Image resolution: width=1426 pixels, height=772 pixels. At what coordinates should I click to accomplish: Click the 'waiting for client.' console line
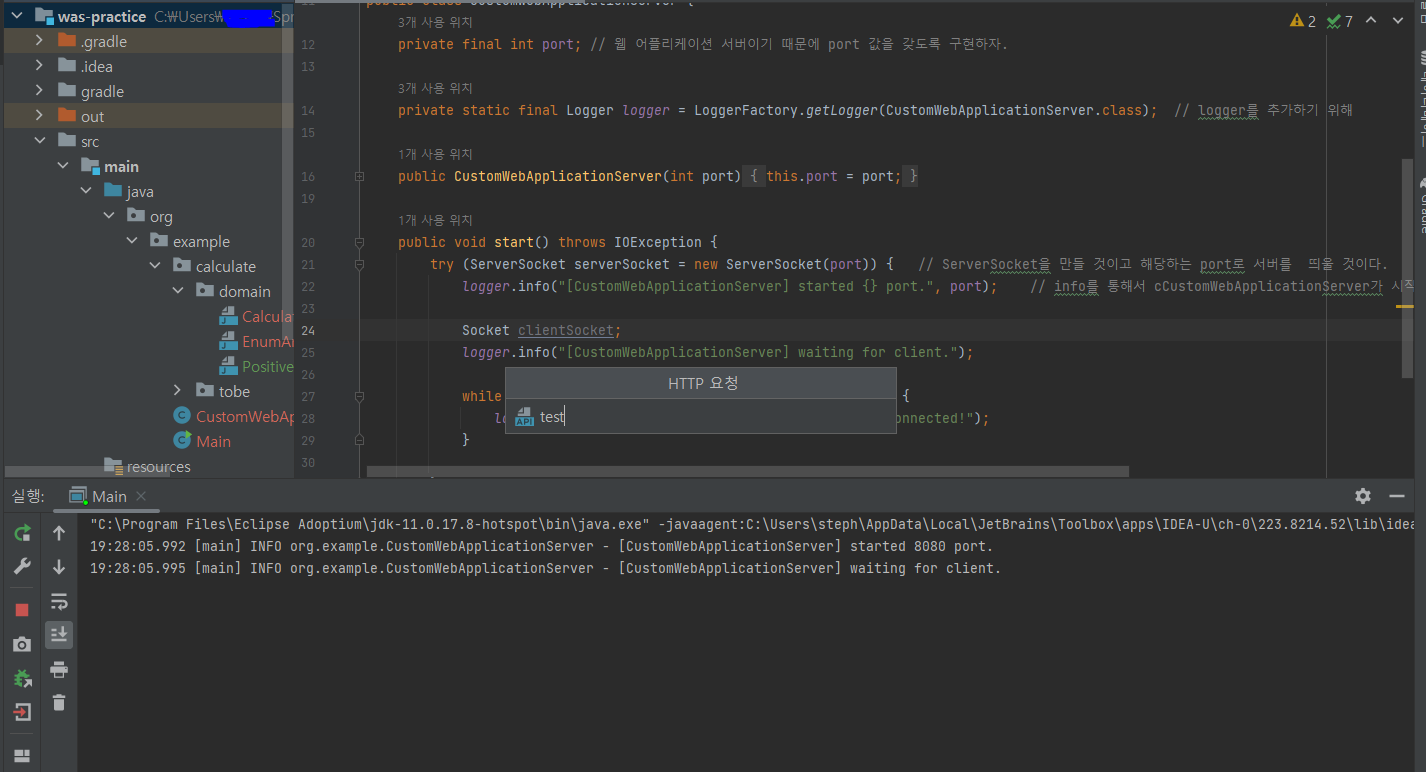545,568
